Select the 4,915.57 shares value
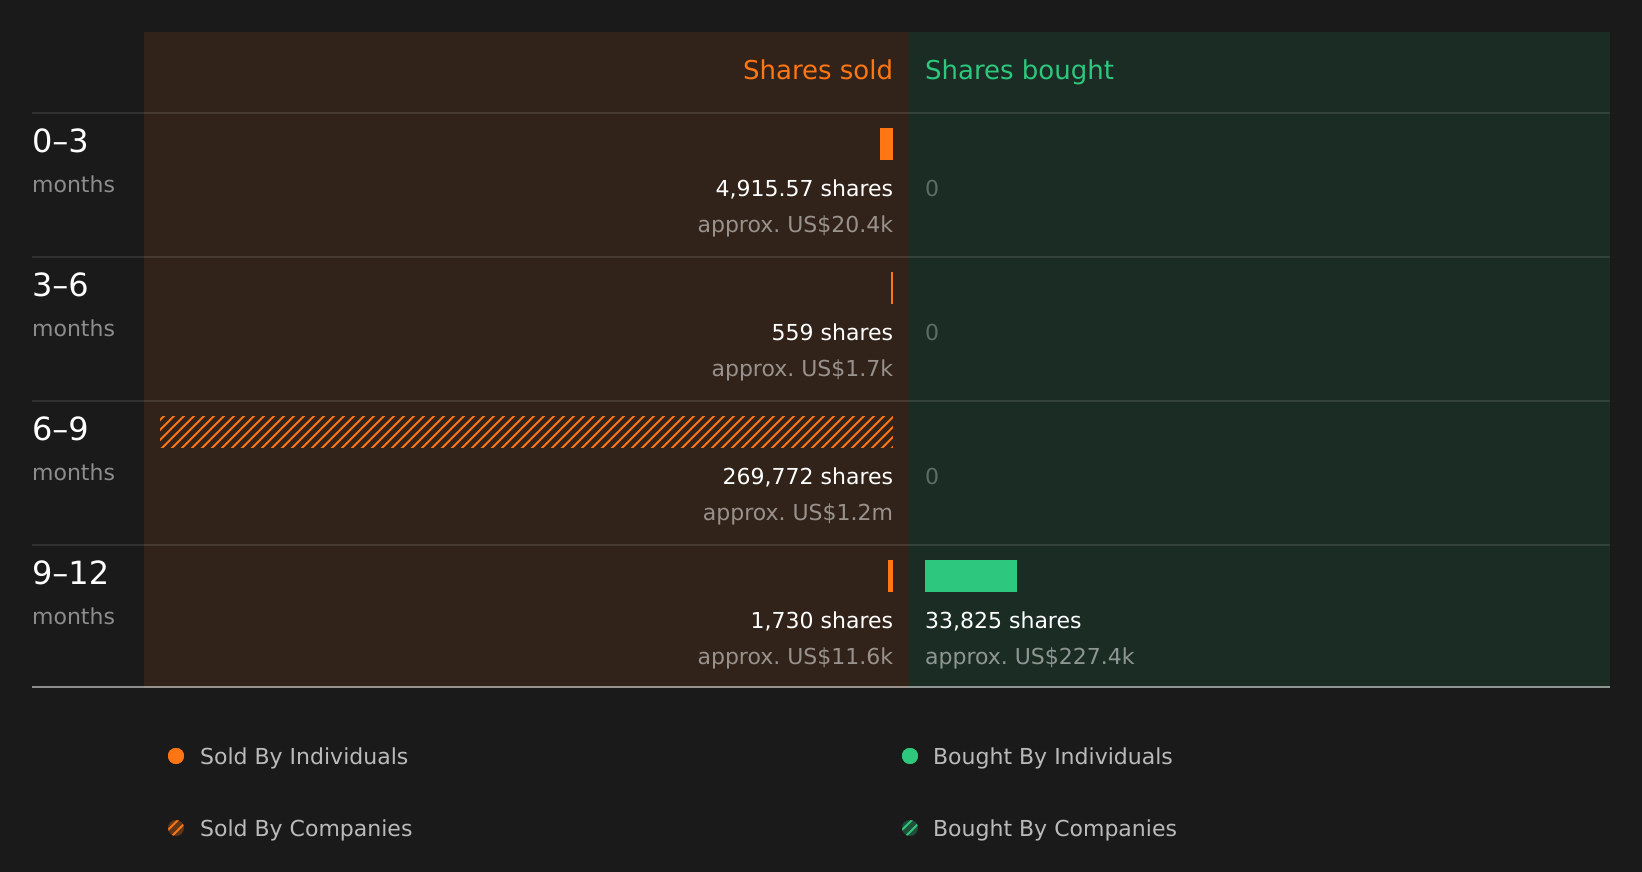This screenshot has width=1642, height=872. click(804, 189)
